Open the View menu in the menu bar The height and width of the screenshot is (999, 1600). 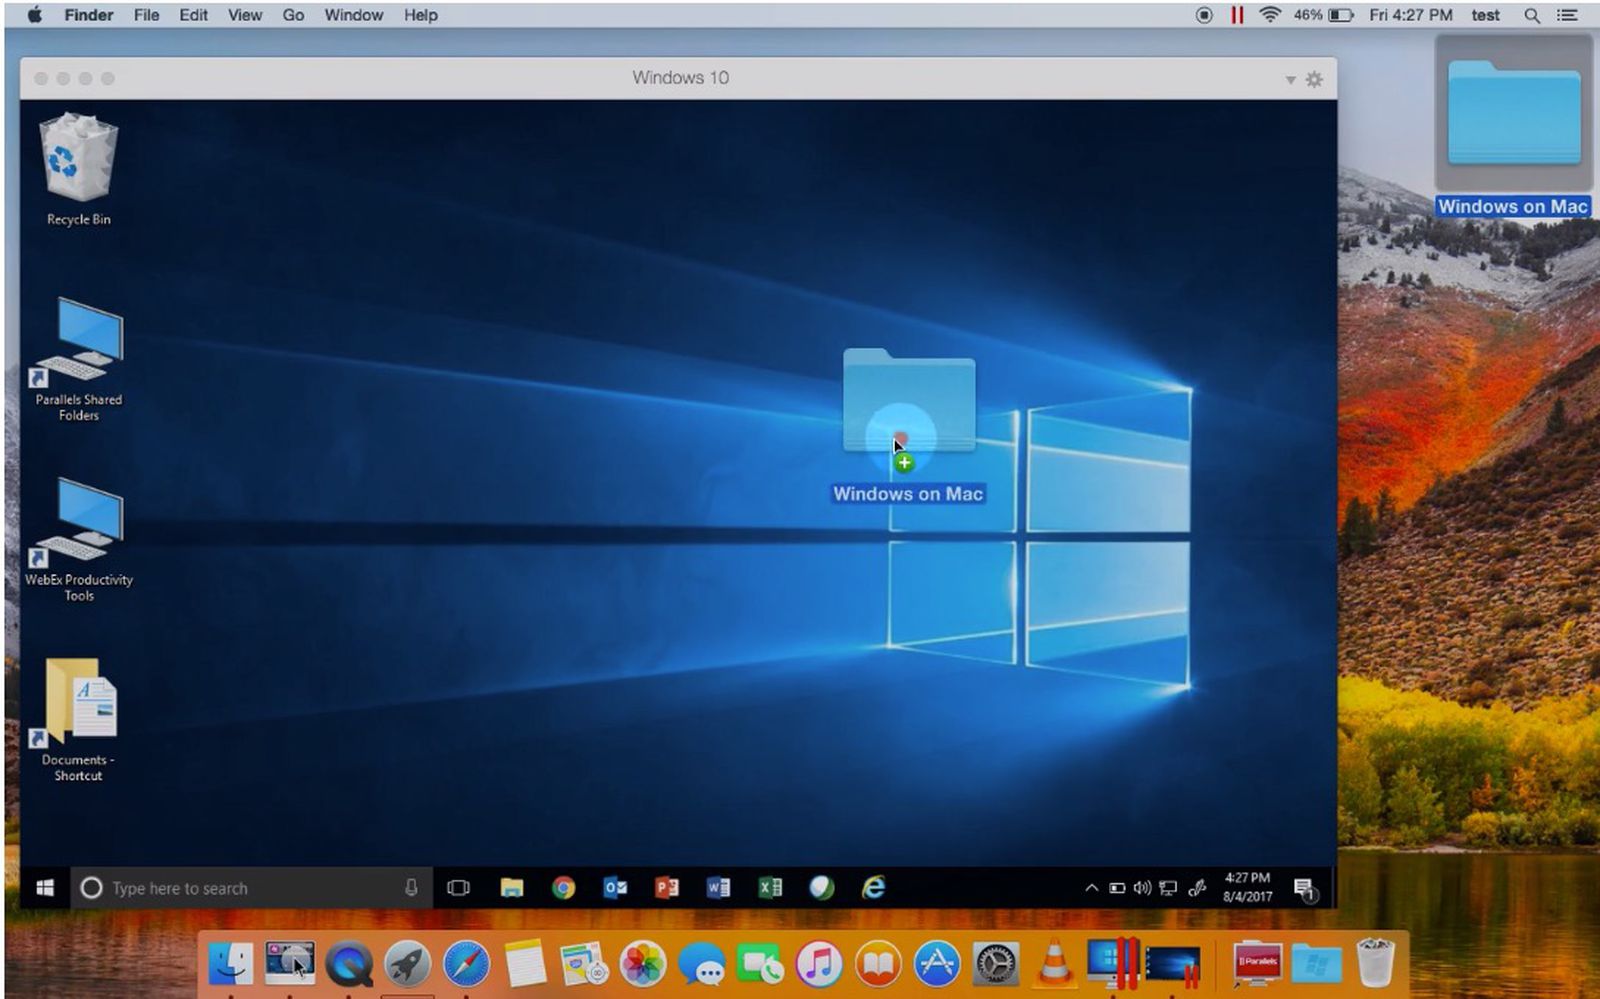pyautogui.click(x=244, y=15)
